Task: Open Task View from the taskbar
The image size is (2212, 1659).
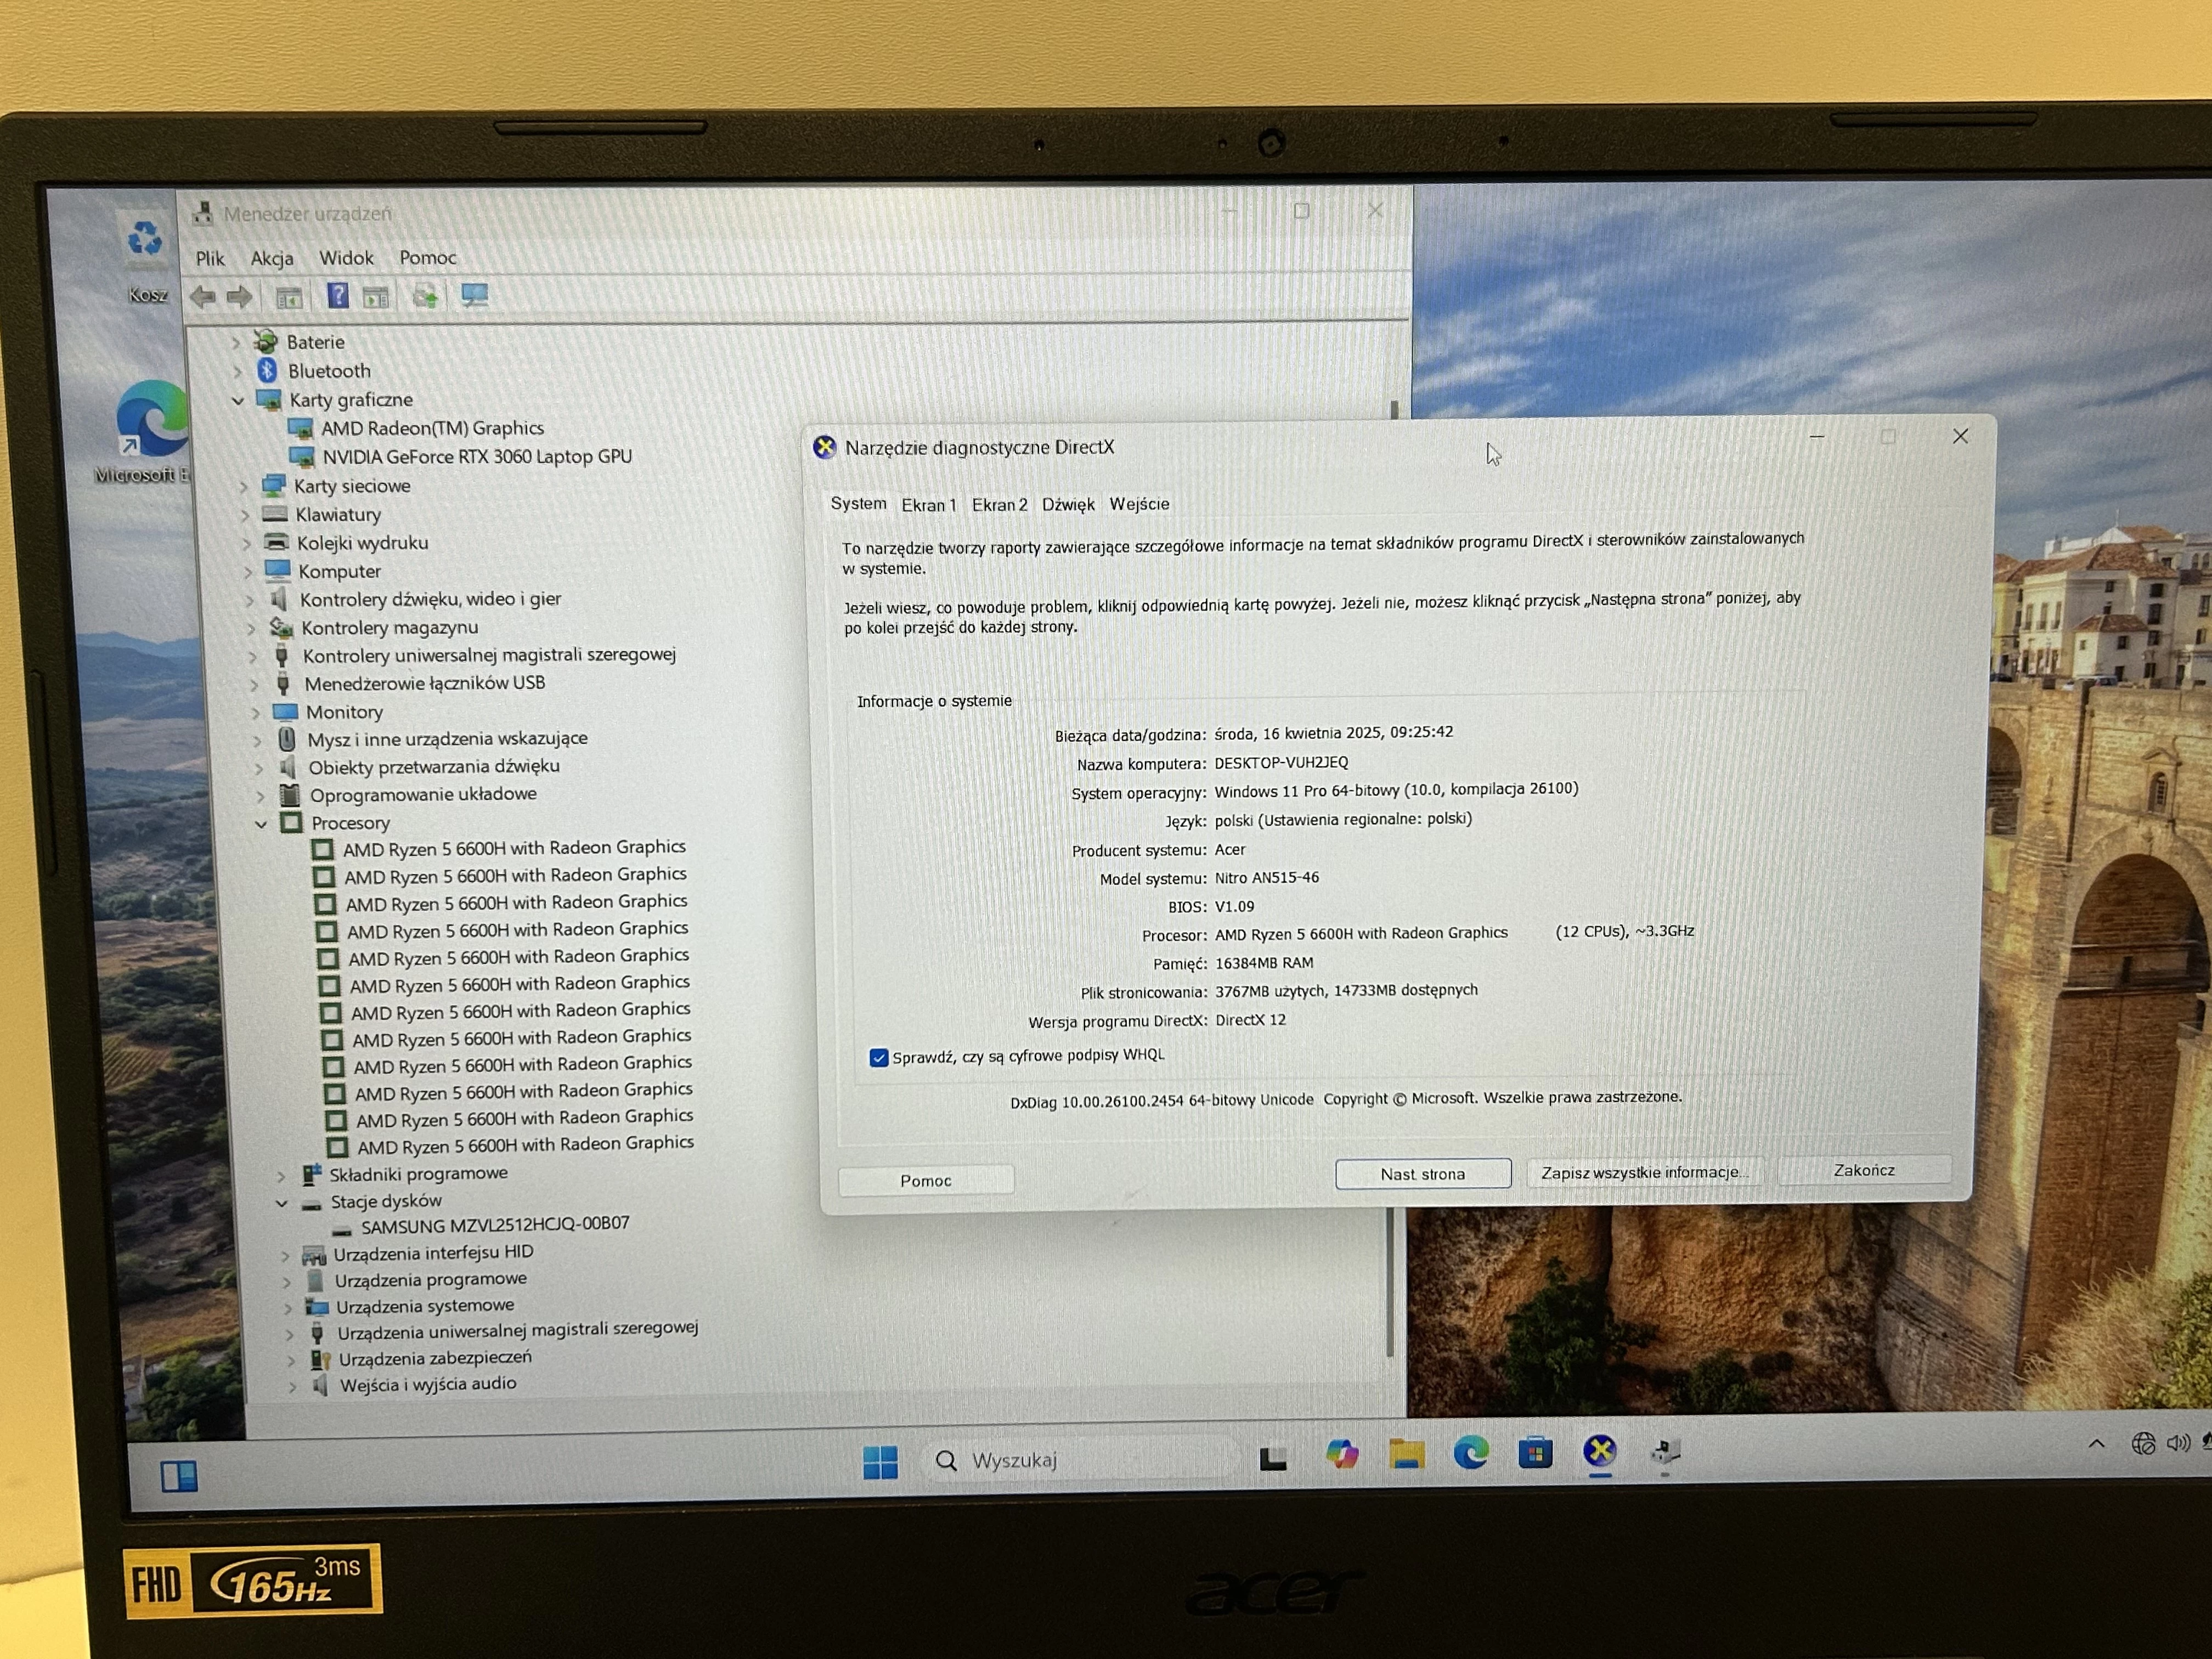Action: click(1273, 1459)
